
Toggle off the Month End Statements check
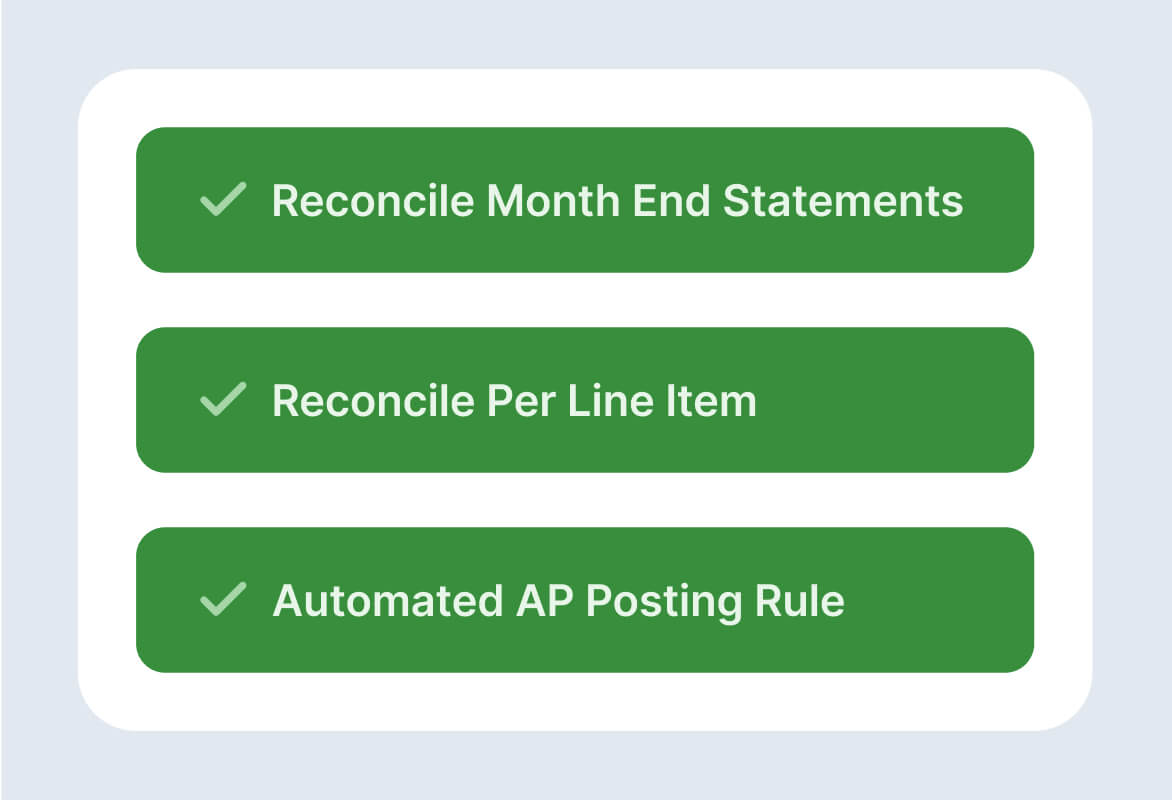coord(223,199)
